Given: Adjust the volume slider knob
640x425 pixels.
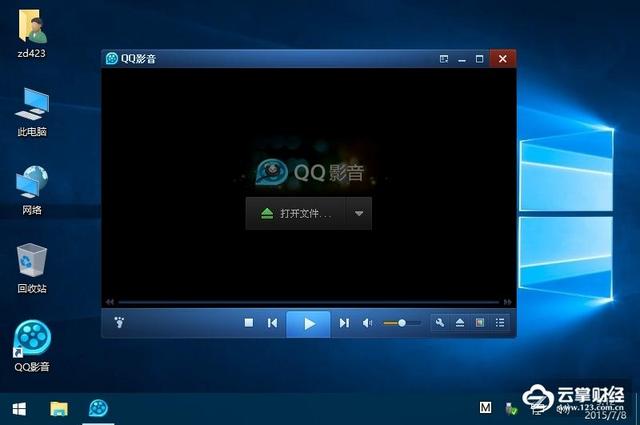Looking at the screenshot, I should pyautogui.click(x=402, y=323).
